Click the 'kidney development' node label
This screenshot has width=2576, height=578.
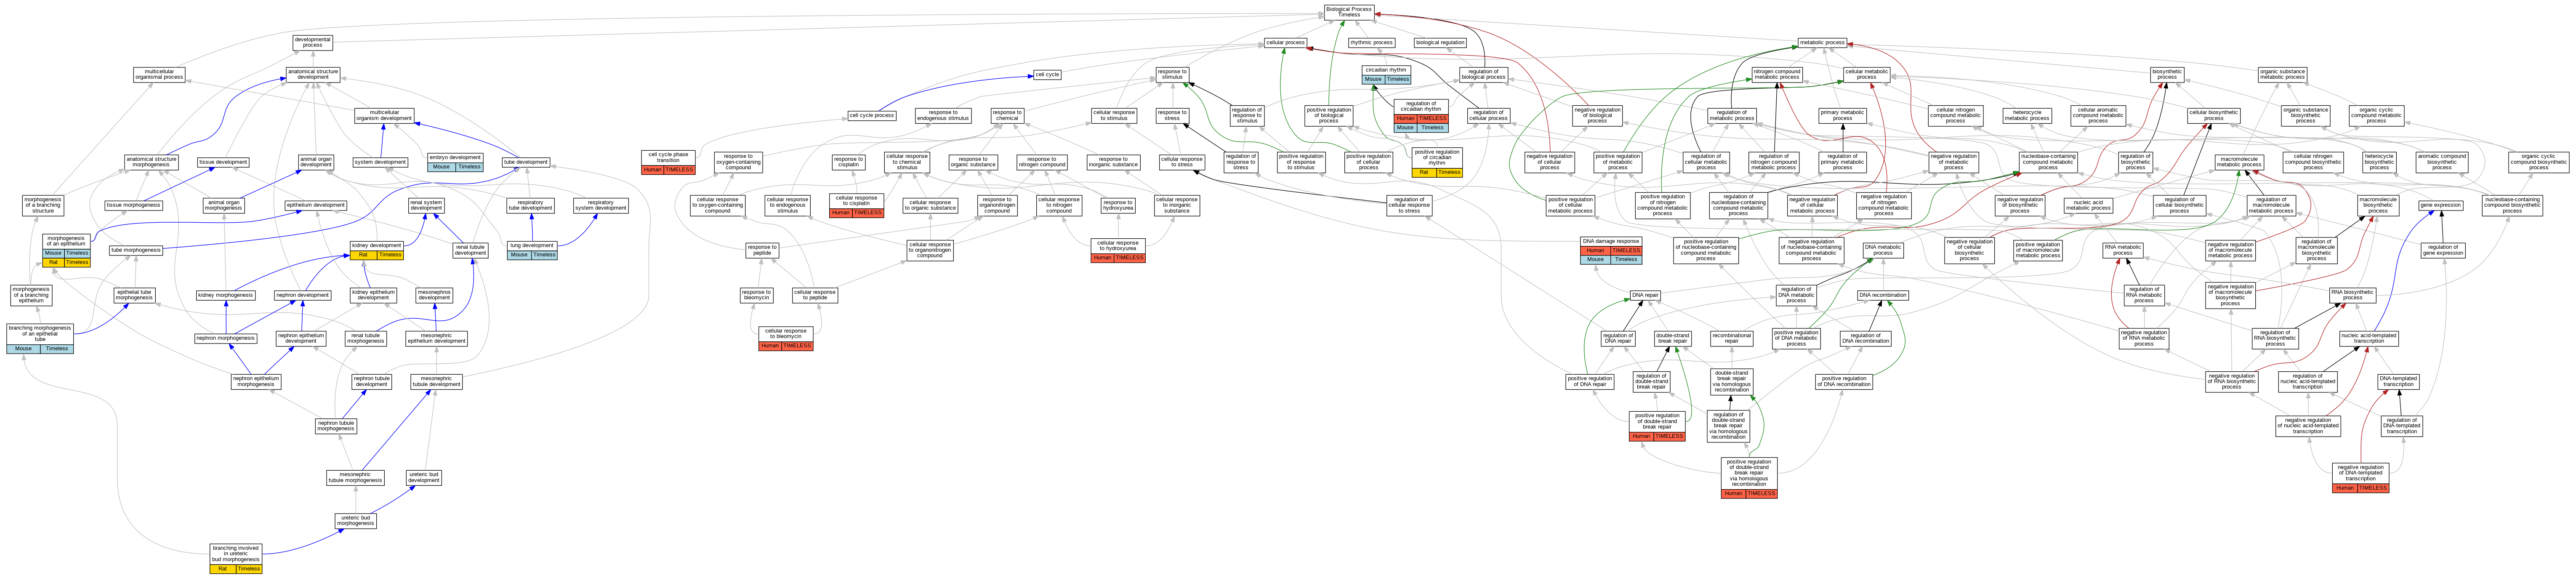377,245
